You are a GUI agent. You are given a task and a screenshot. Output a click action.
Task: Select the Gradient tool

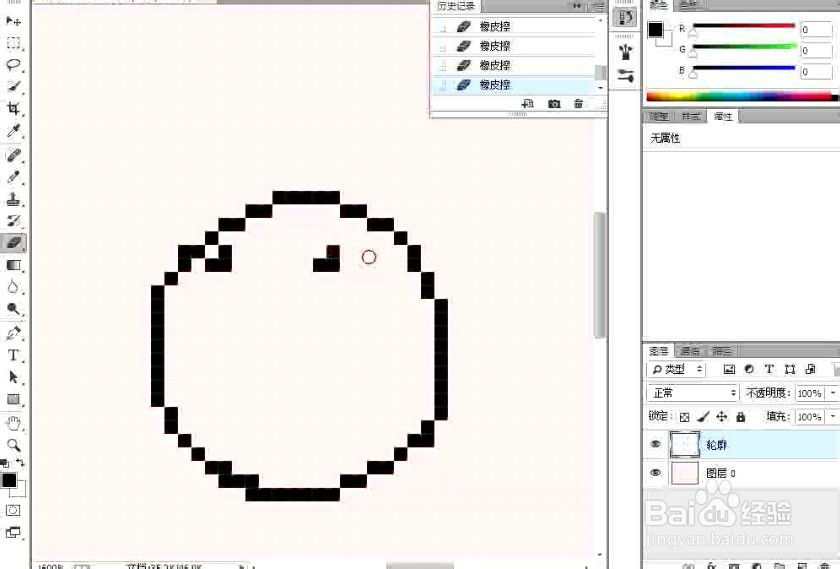pyautogui.click(x=13, y=265)
